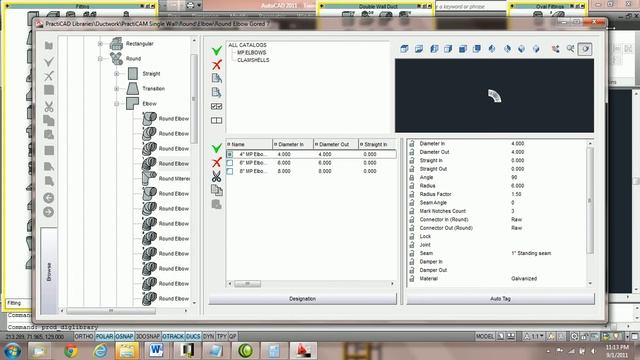
Task: Check the box for the 6" MP Elbow row
Action: point(230,163)
